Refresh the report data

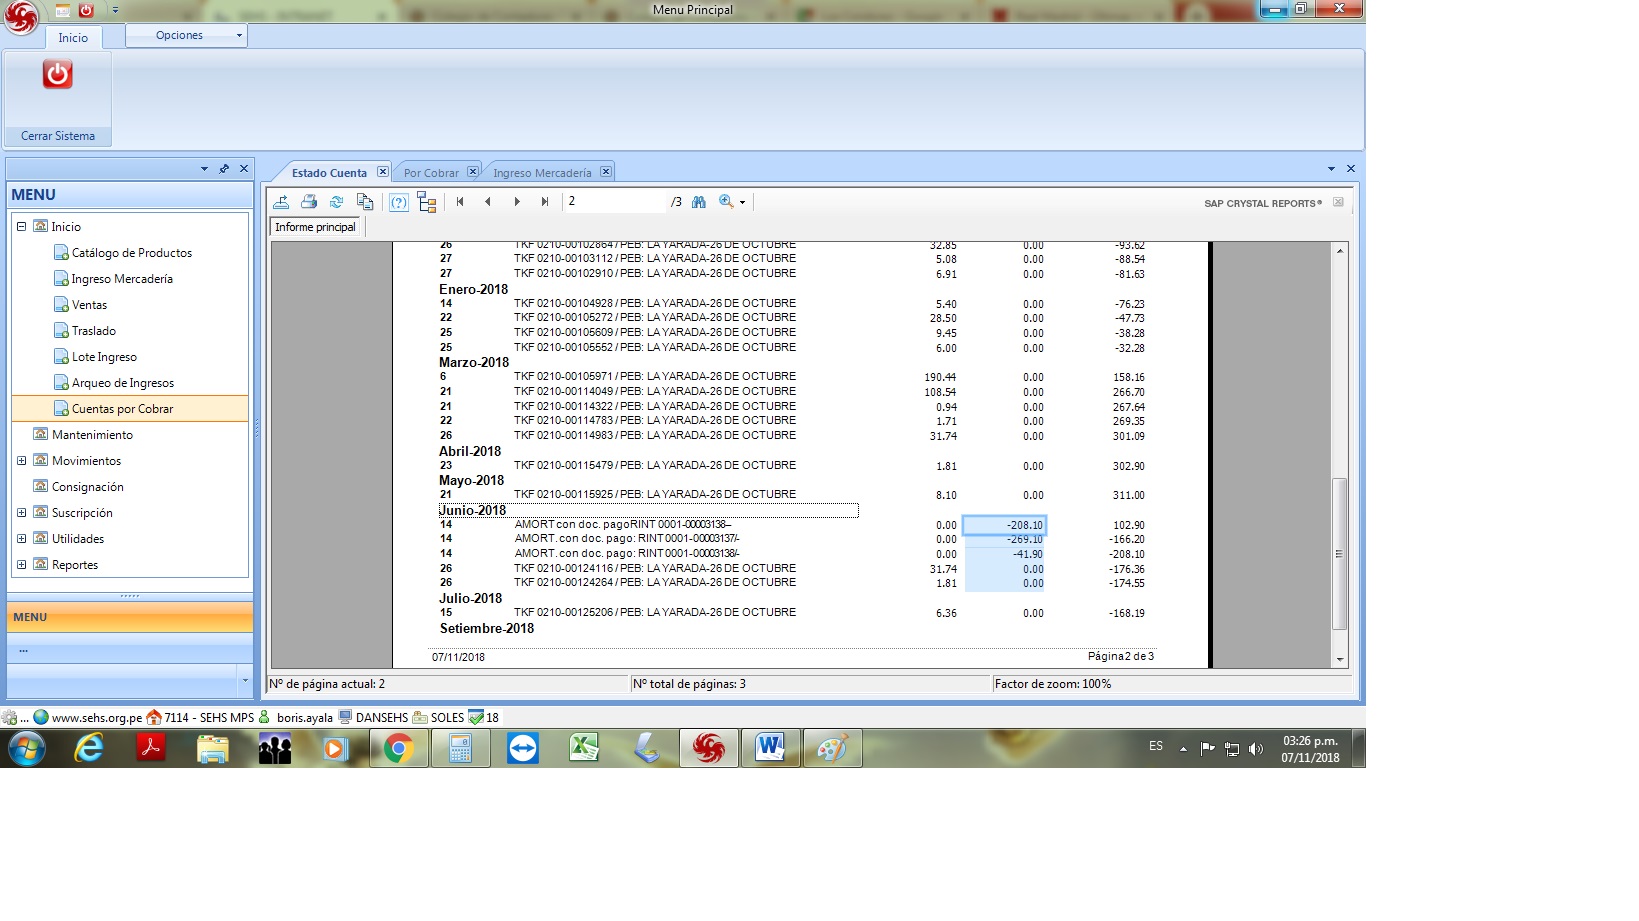click(x=337, y=202)
